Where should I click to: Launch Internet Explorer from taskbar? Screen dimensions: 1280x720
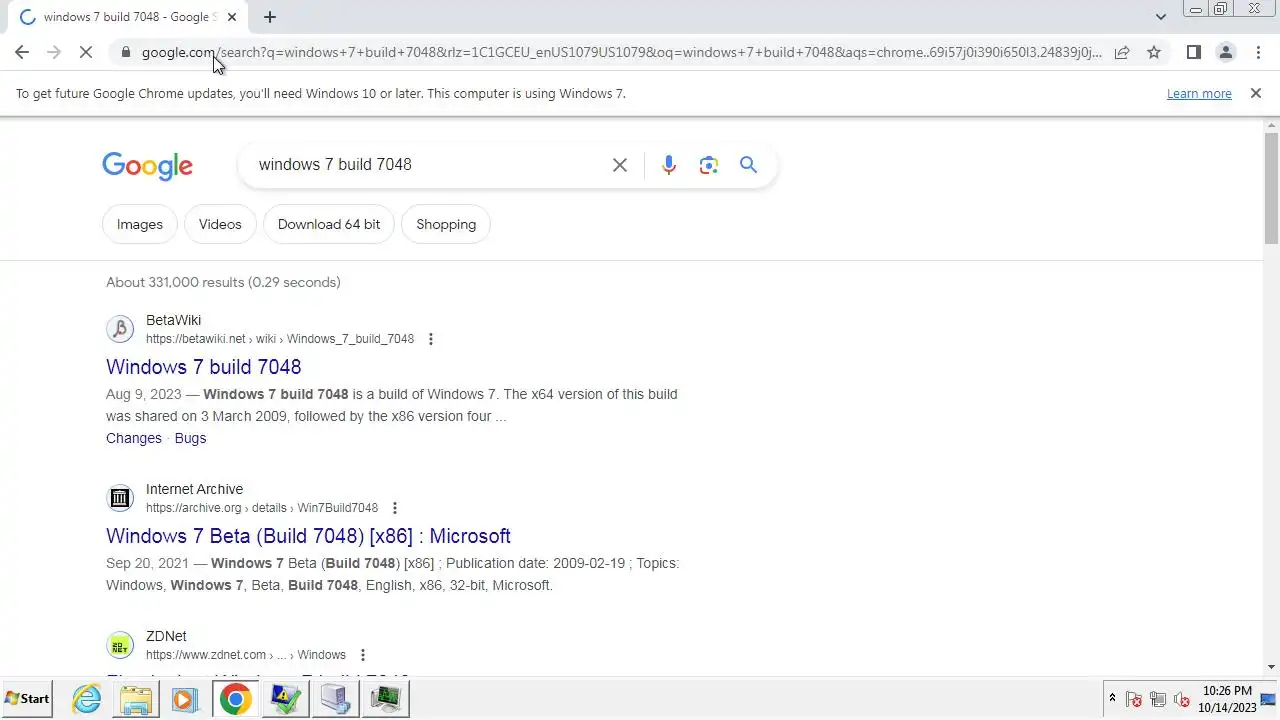click(87, 699)
